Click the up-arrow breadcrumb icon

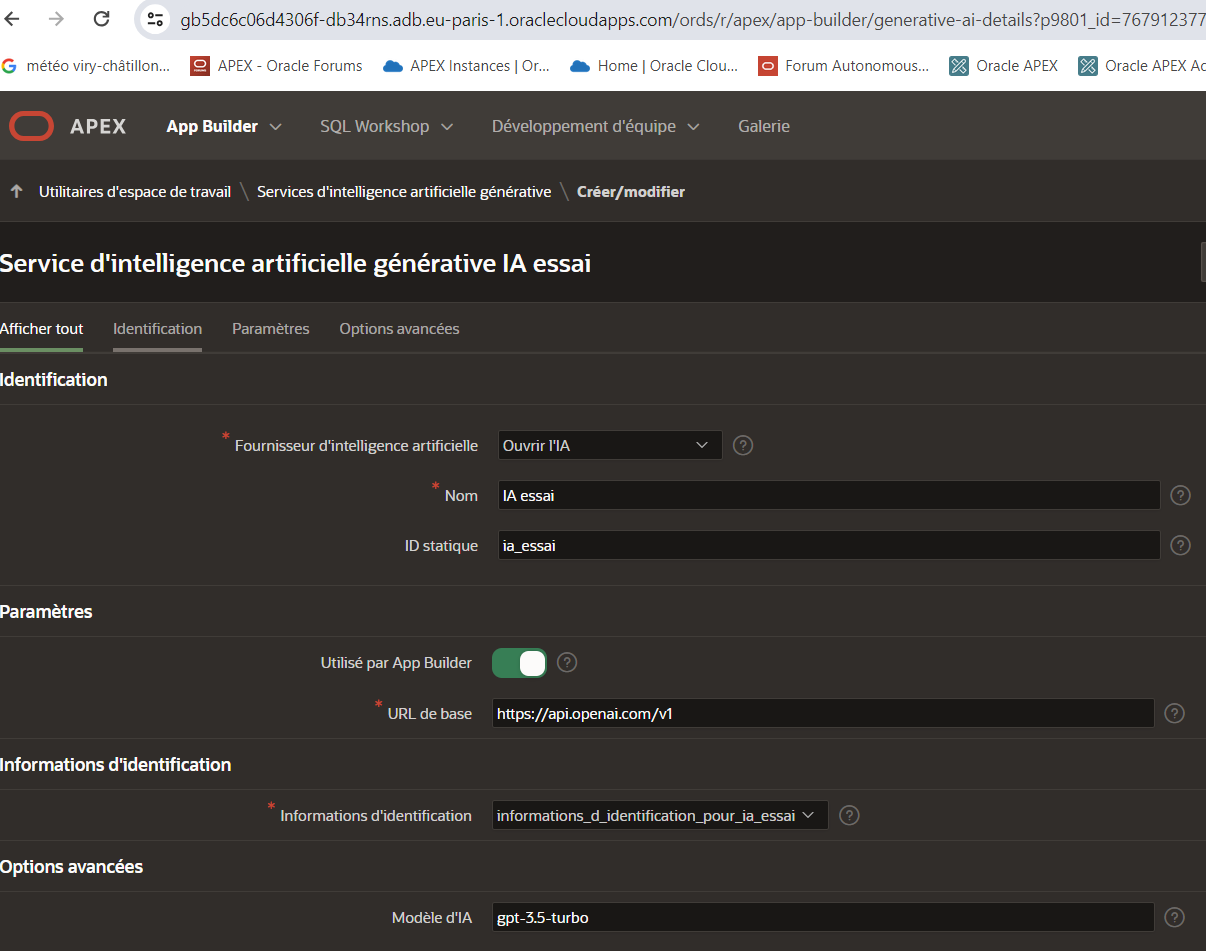click(x=16, y=191)
